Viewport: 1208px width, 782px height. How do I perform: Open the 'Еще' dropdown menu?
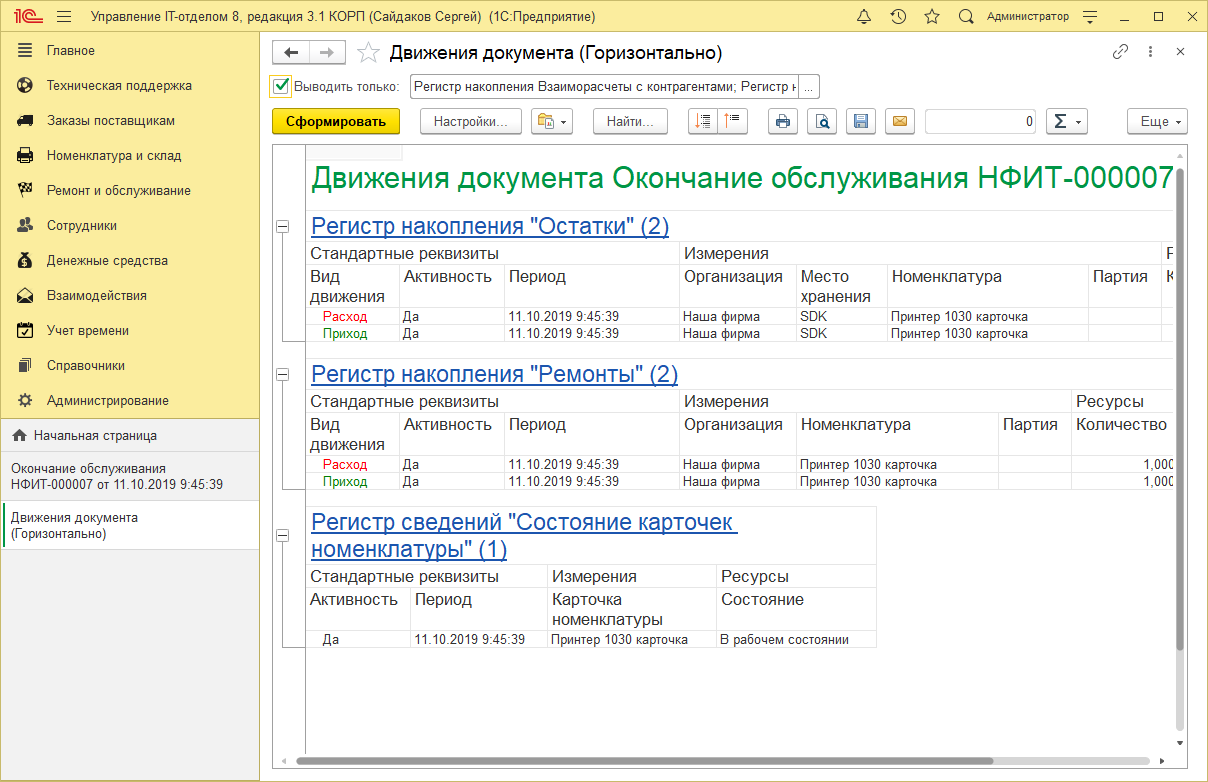(x=1156, y=121)
